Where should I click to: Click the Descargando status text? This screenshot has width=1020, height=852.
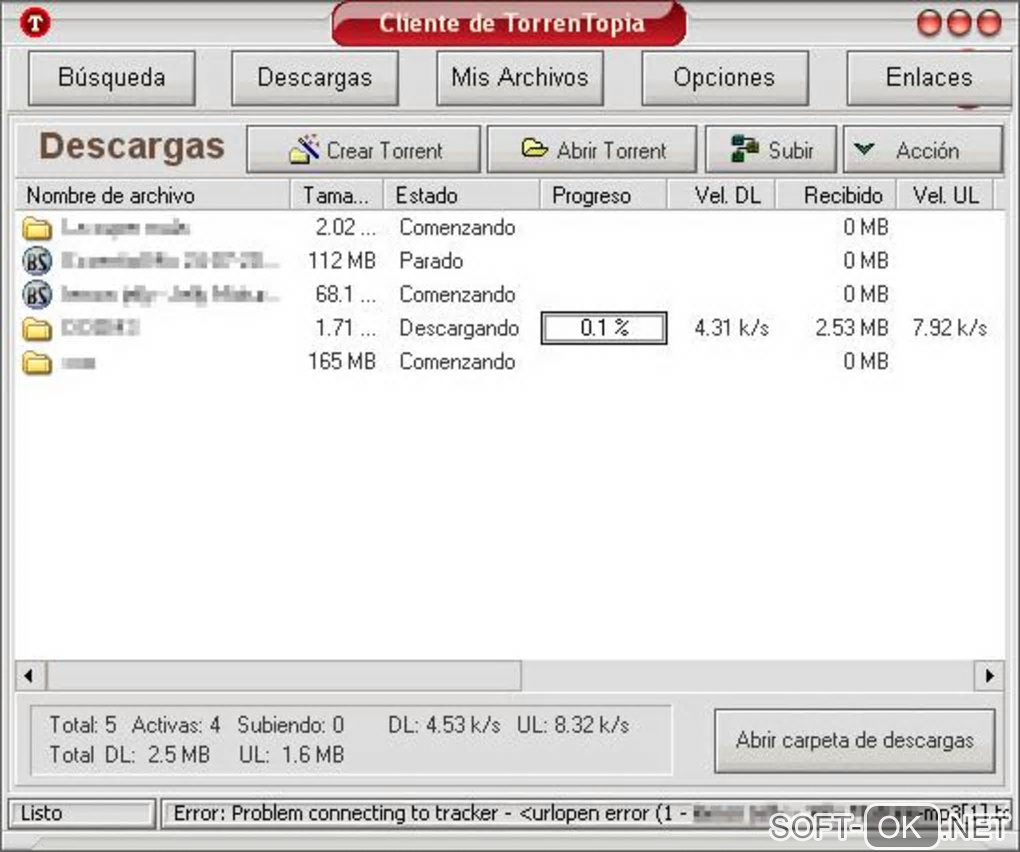459,328
